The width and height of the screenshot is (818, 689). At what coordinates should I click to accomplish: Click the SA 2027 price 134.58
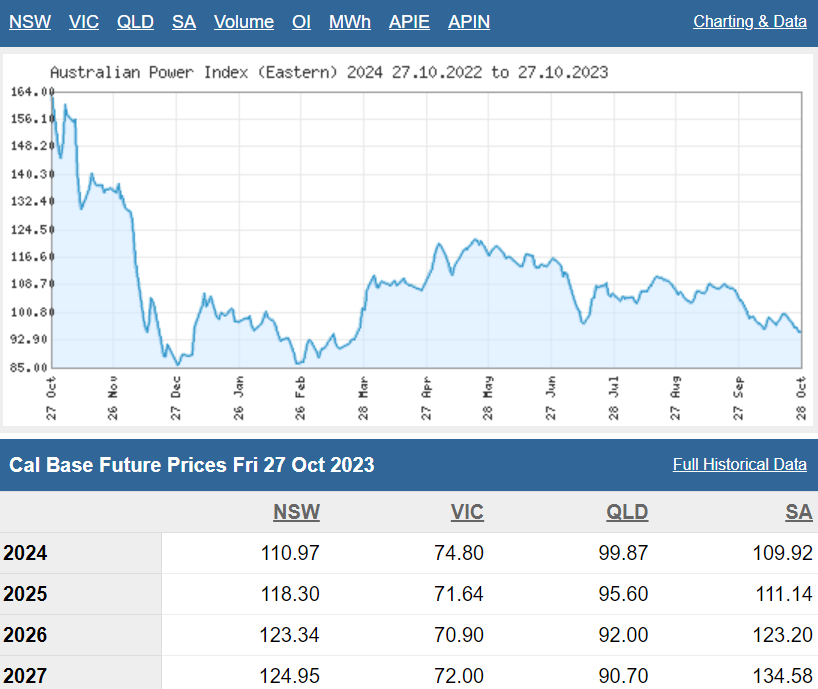pos(785,675)
